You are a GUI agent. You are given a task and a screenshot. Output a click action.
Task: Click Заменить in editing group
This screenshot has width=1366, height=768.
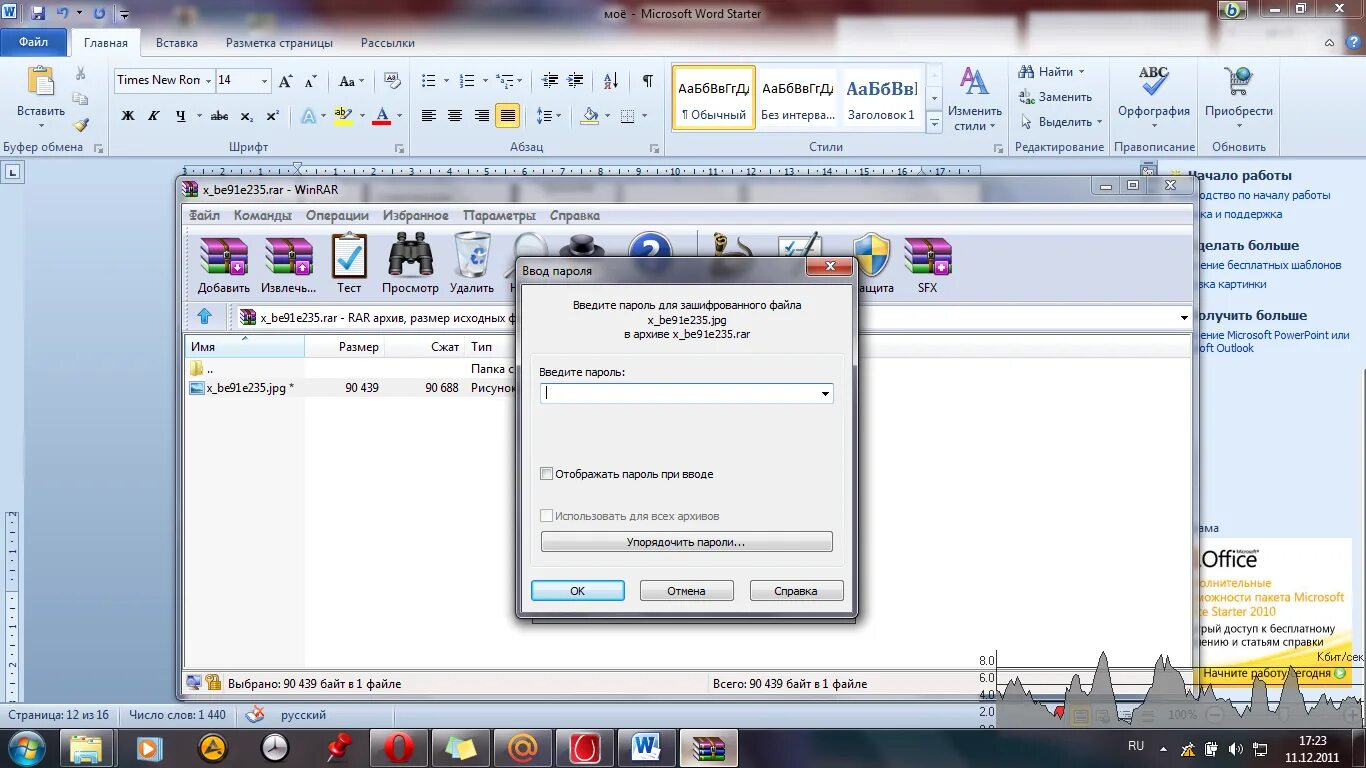pyautogui.click(x=1056, y=97)
